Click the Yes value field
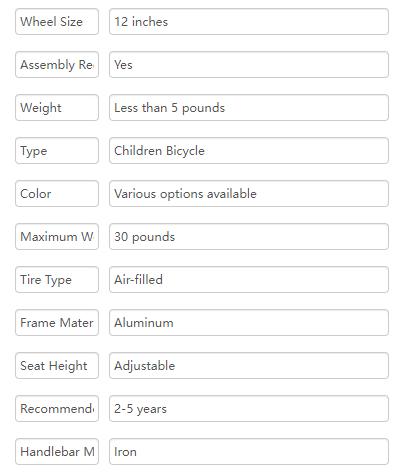Screen dimensions: 400x474 (249, 65)
